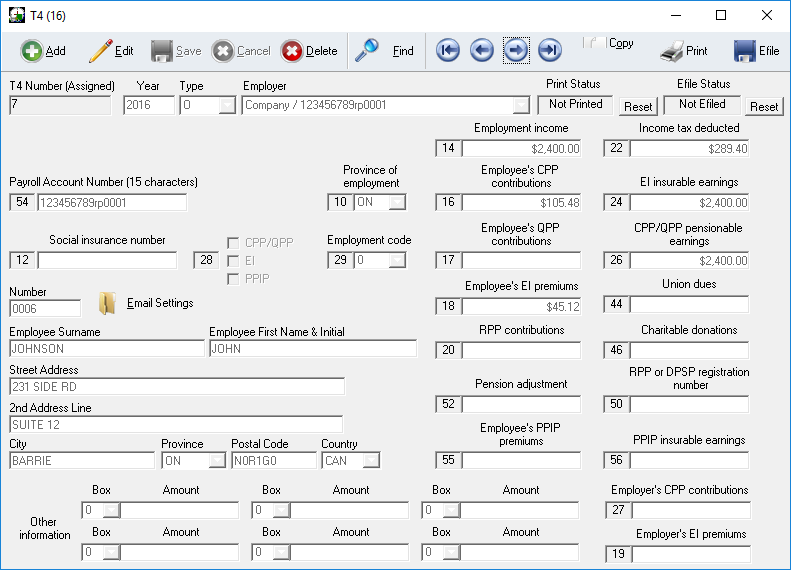Open Email Settings folder icon

coord(108,303)
